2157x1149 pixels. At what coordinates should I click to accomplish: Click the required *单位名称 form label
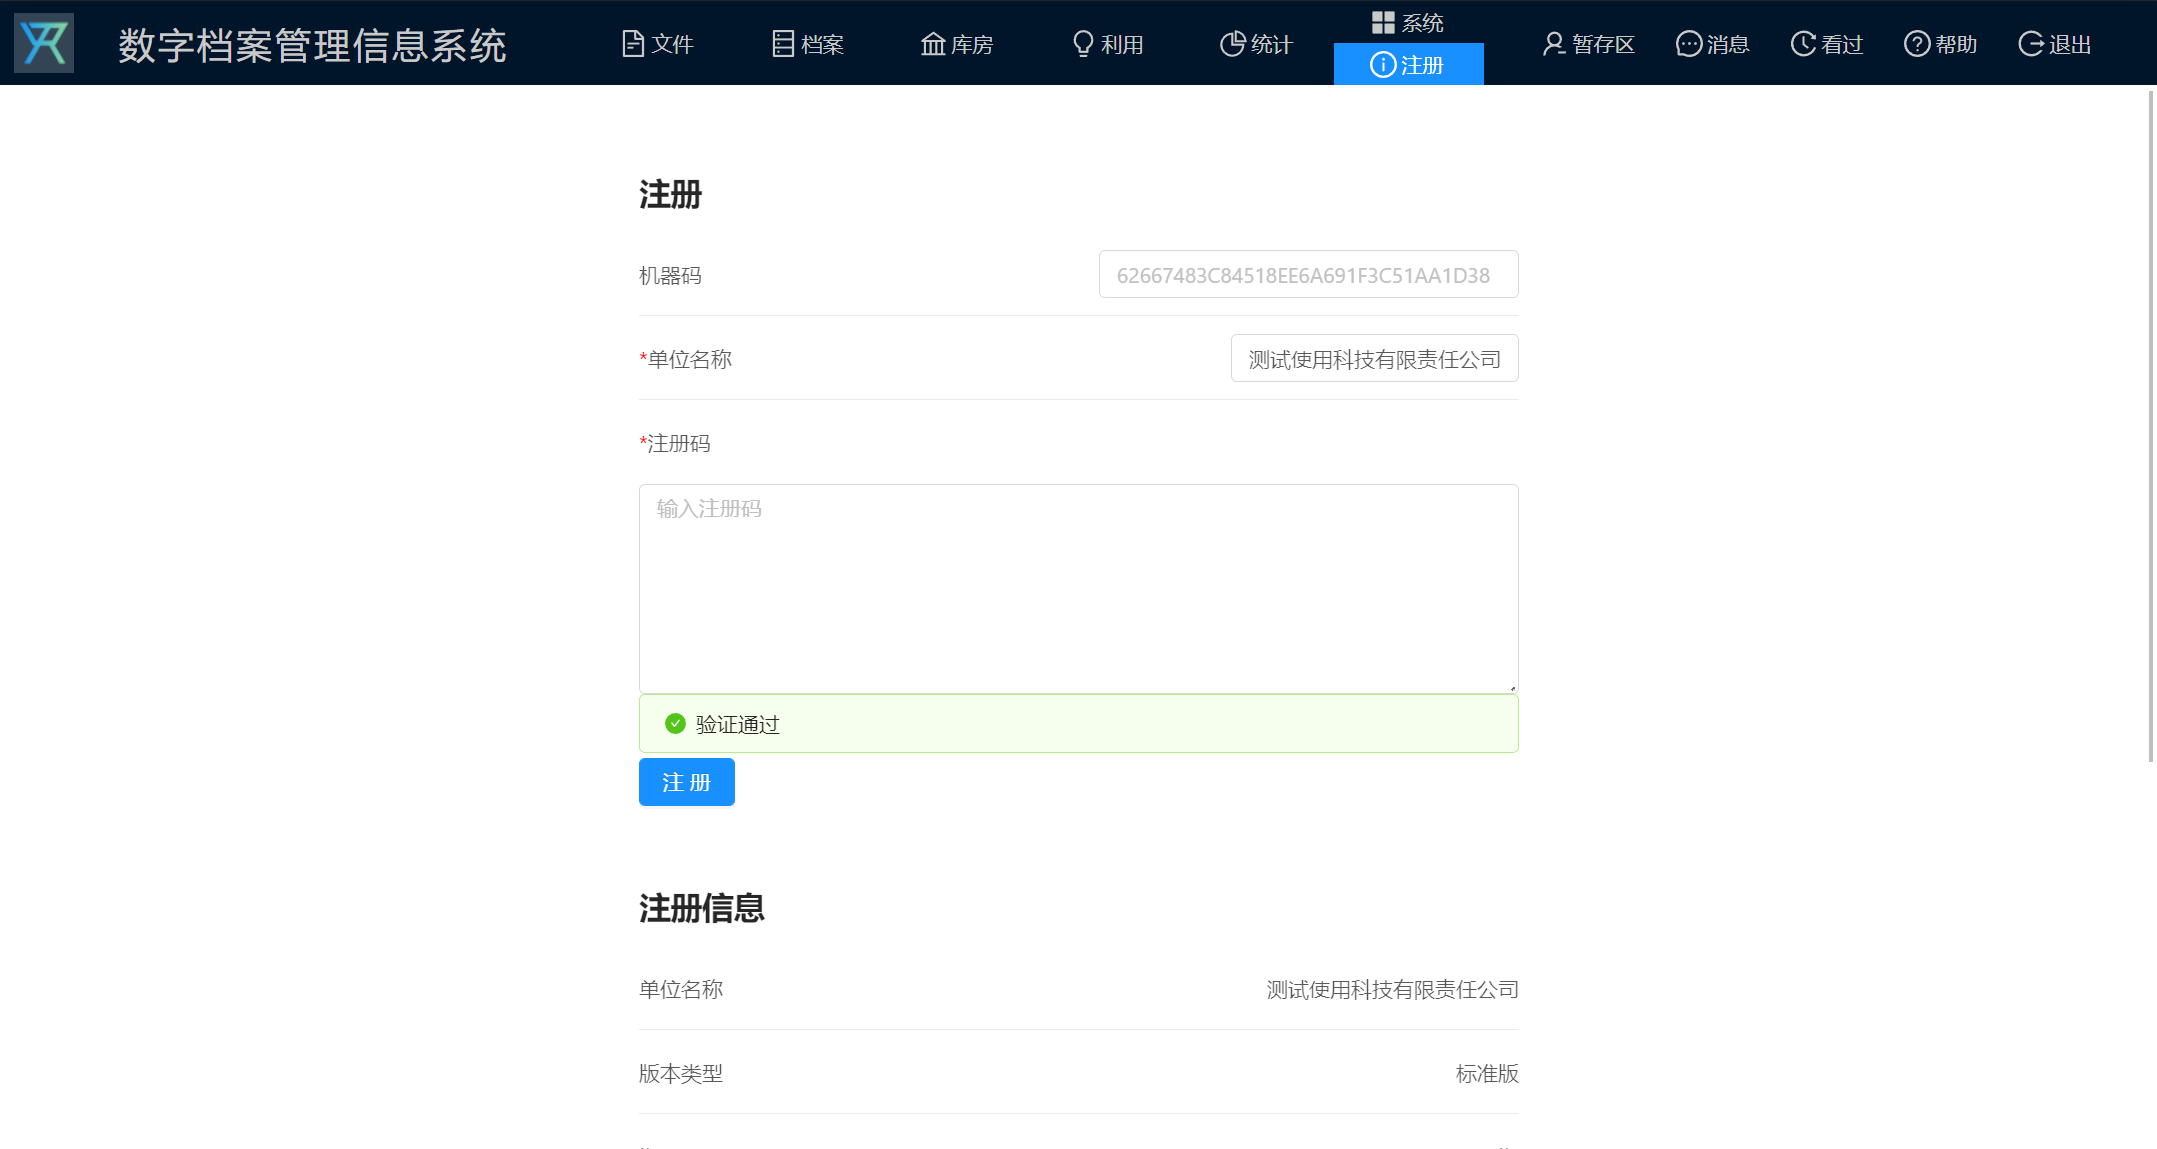686,359
